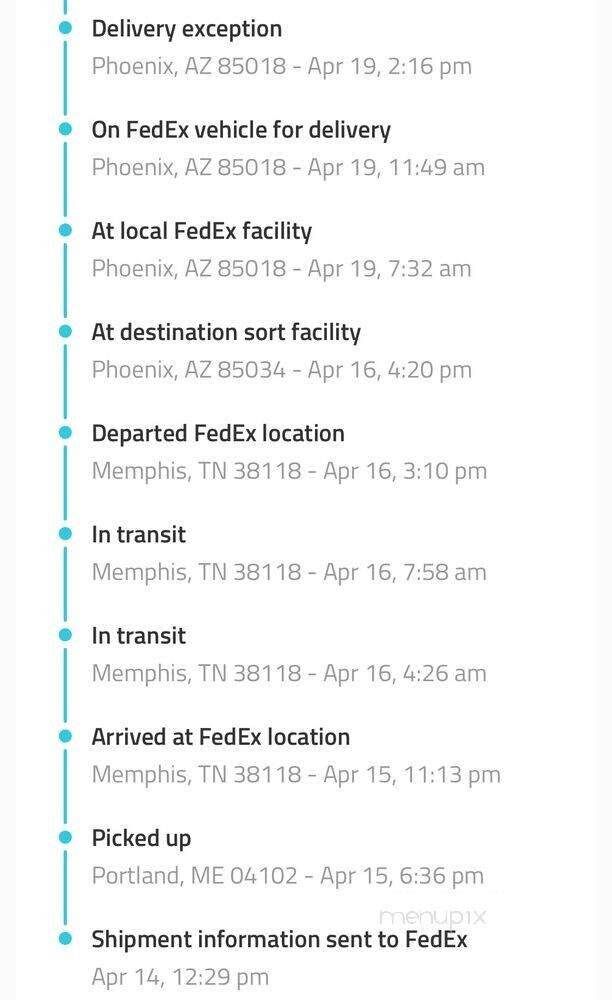Select the Arrived at FedEx location dot

(66, 735)
